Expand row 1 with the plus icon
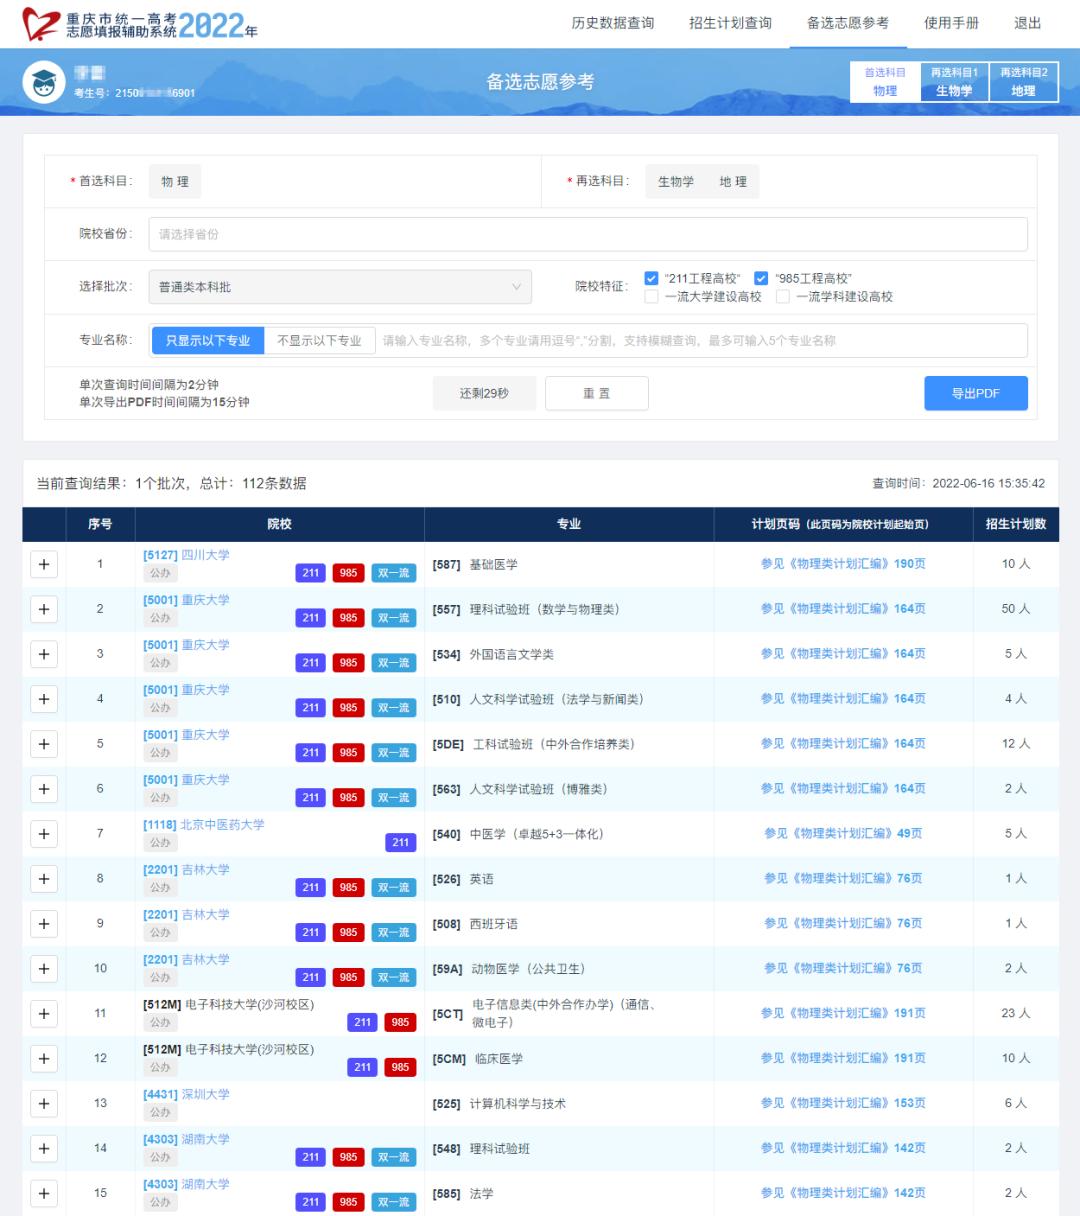Screen dimensions: 1080x1216 click(44, 565)
